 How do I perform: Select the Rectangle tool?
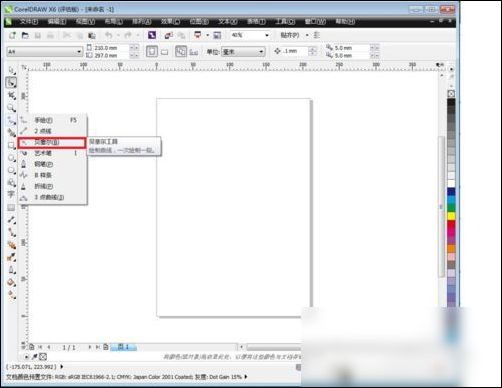click(11, 145)
